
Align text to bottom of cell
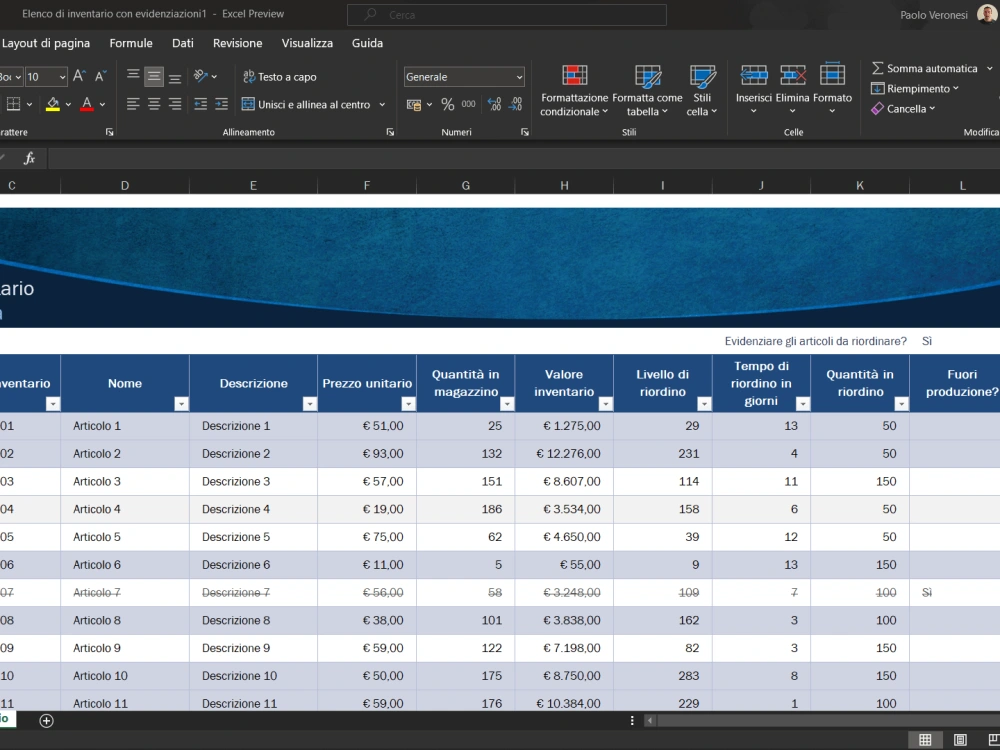[175, 77]
